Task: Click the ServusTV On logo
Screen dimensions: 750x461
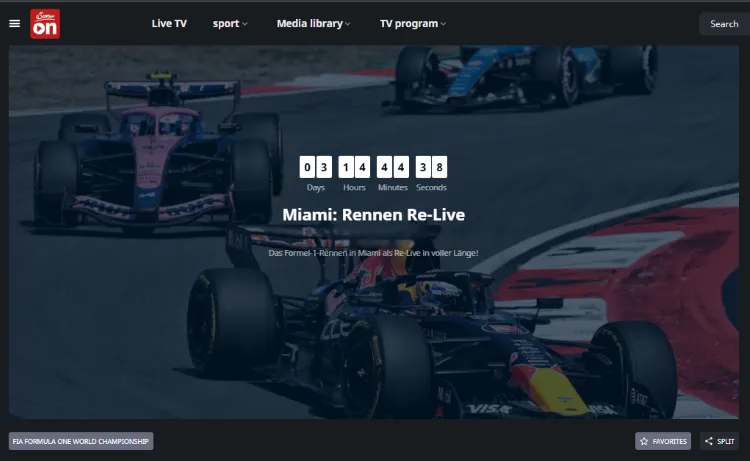Action: (45, 23)
